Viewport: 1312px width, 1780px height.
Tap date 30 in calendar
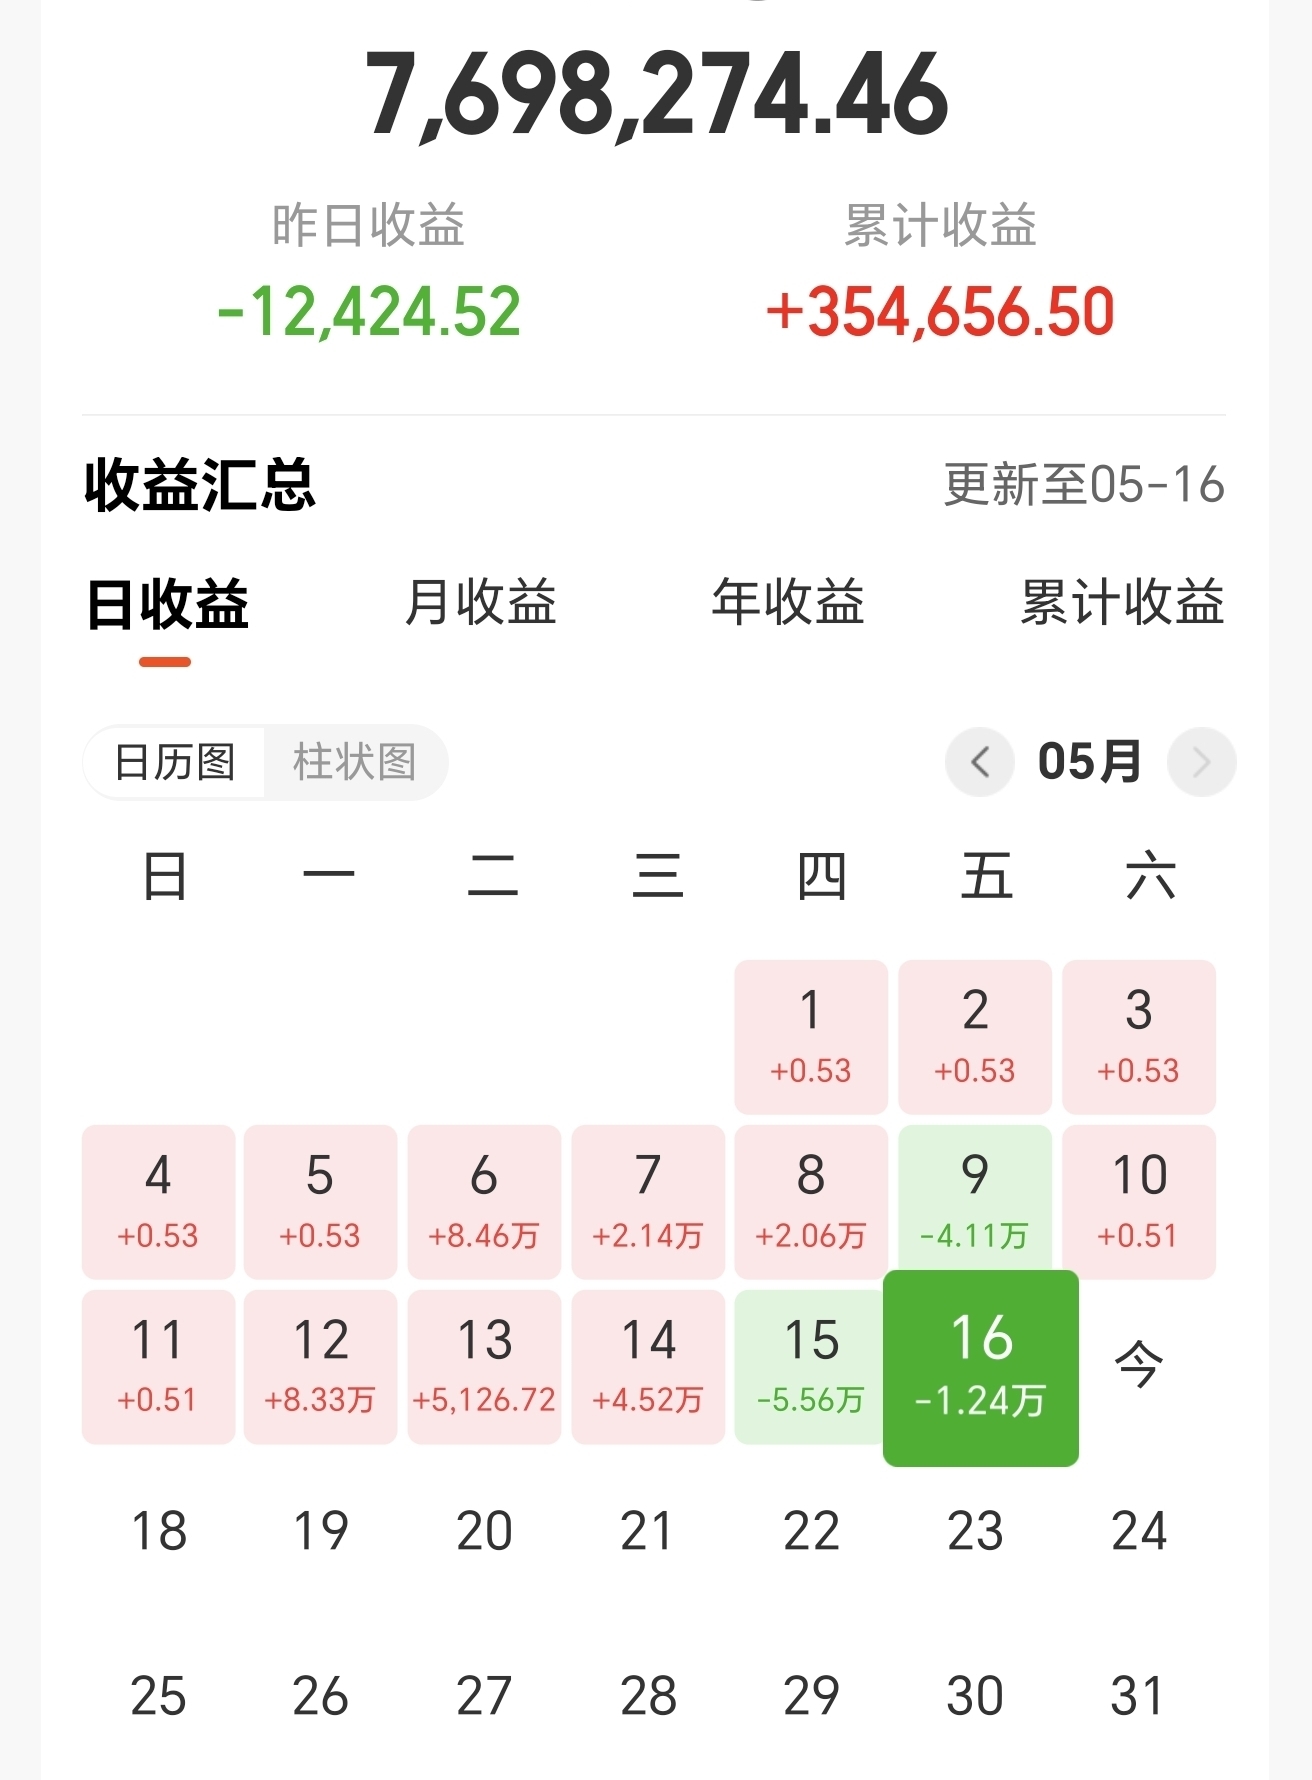coord(975,1696)
